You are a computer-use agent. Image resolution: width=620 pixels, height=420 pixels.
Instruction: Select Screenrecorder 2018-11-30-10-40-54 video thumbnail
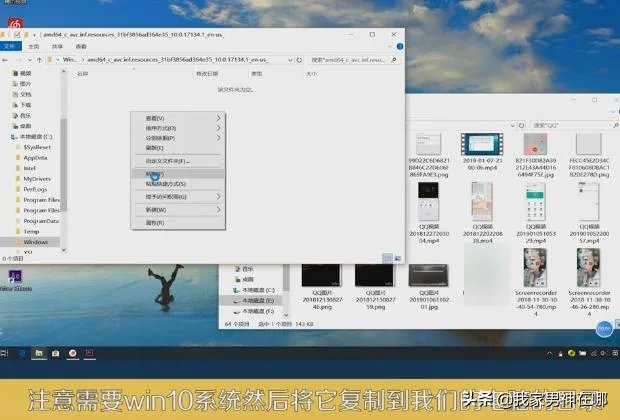[x=535, y=268]
